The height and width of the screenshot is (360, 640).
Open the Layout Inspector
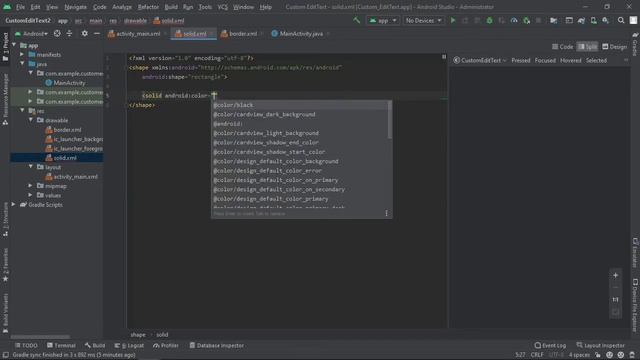(601, 346)
